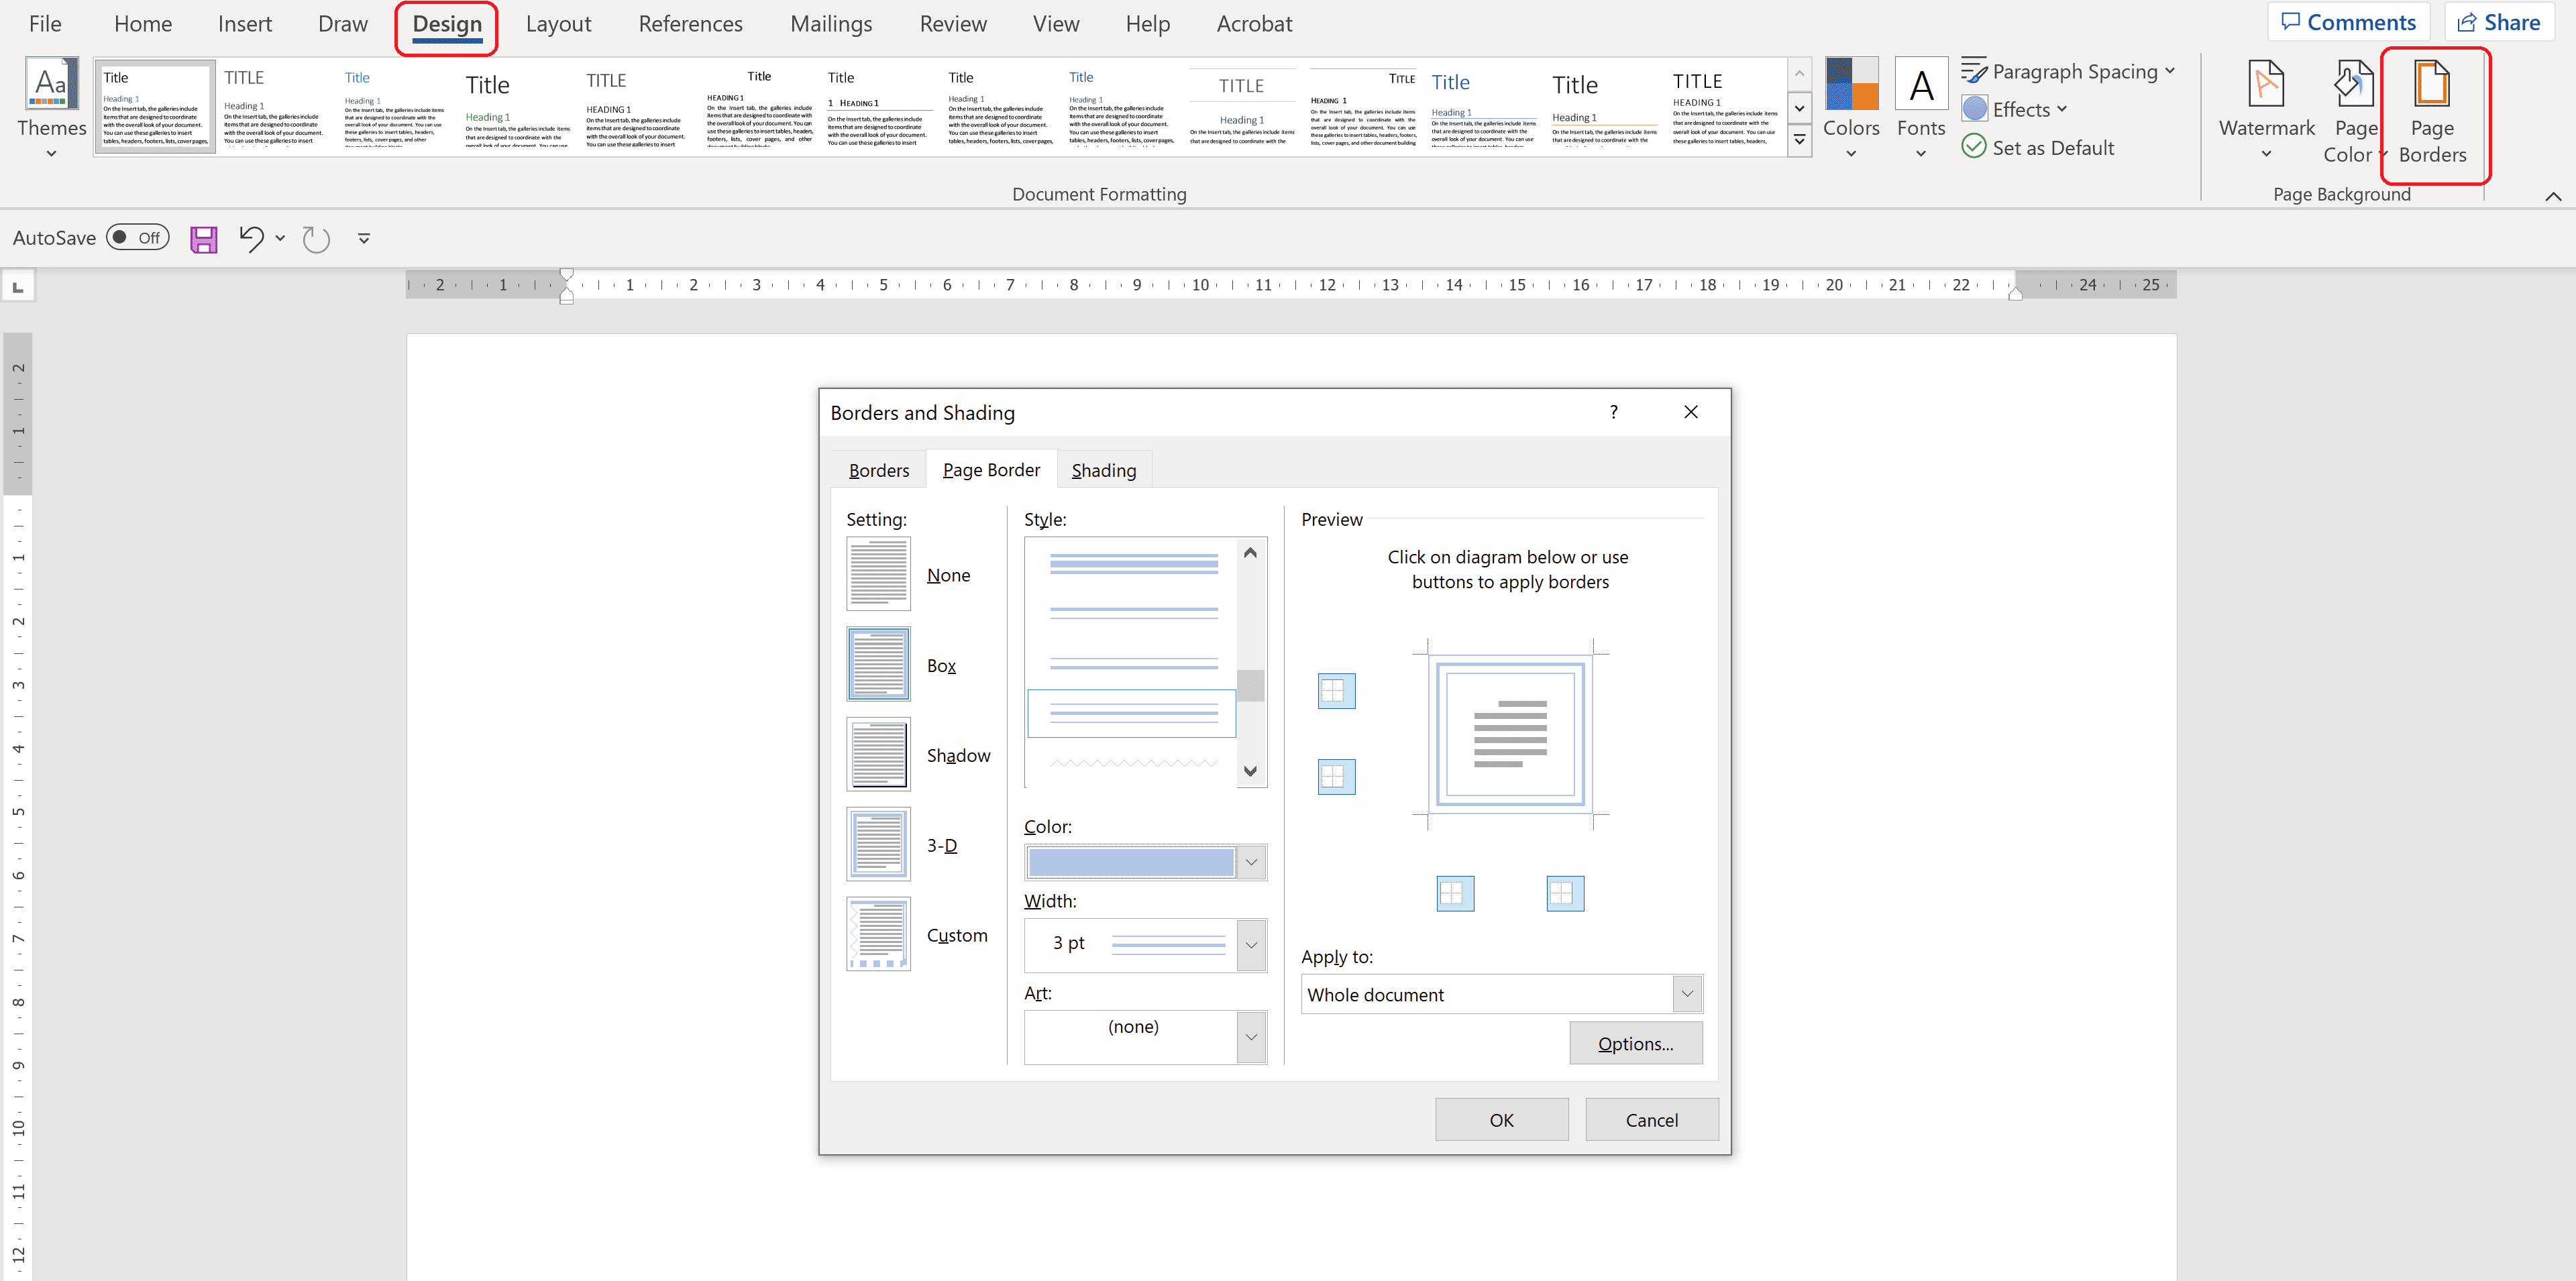The image size is (2576, 1281).
Task: Toggle right border button in preview
Action: click(1565, 893)
